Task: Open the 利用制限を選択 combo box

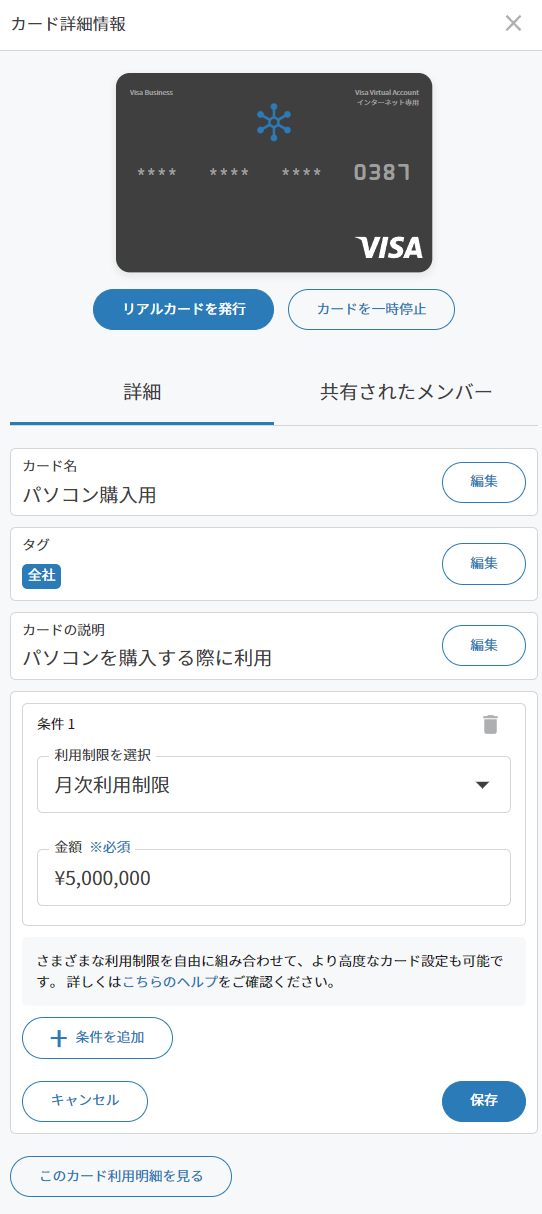Action: tap(274, 784)
